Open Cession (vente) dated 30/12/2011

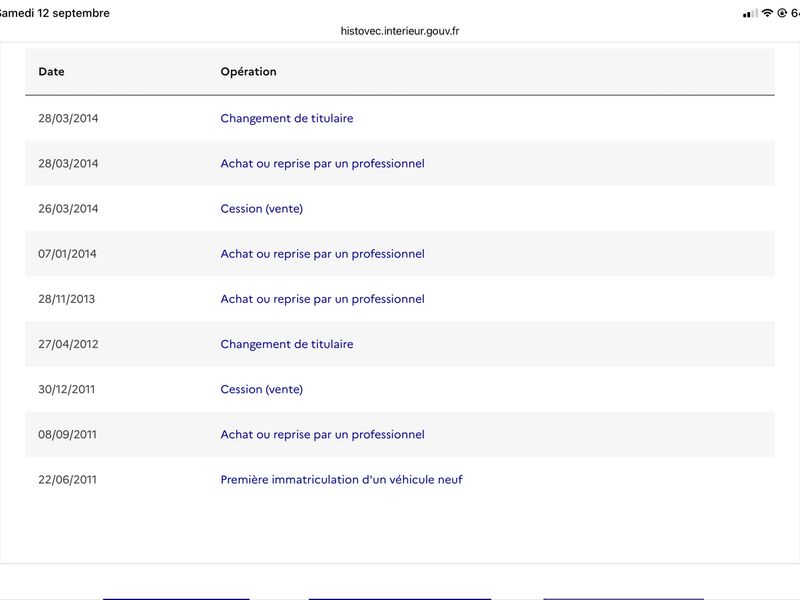(262, 389)
